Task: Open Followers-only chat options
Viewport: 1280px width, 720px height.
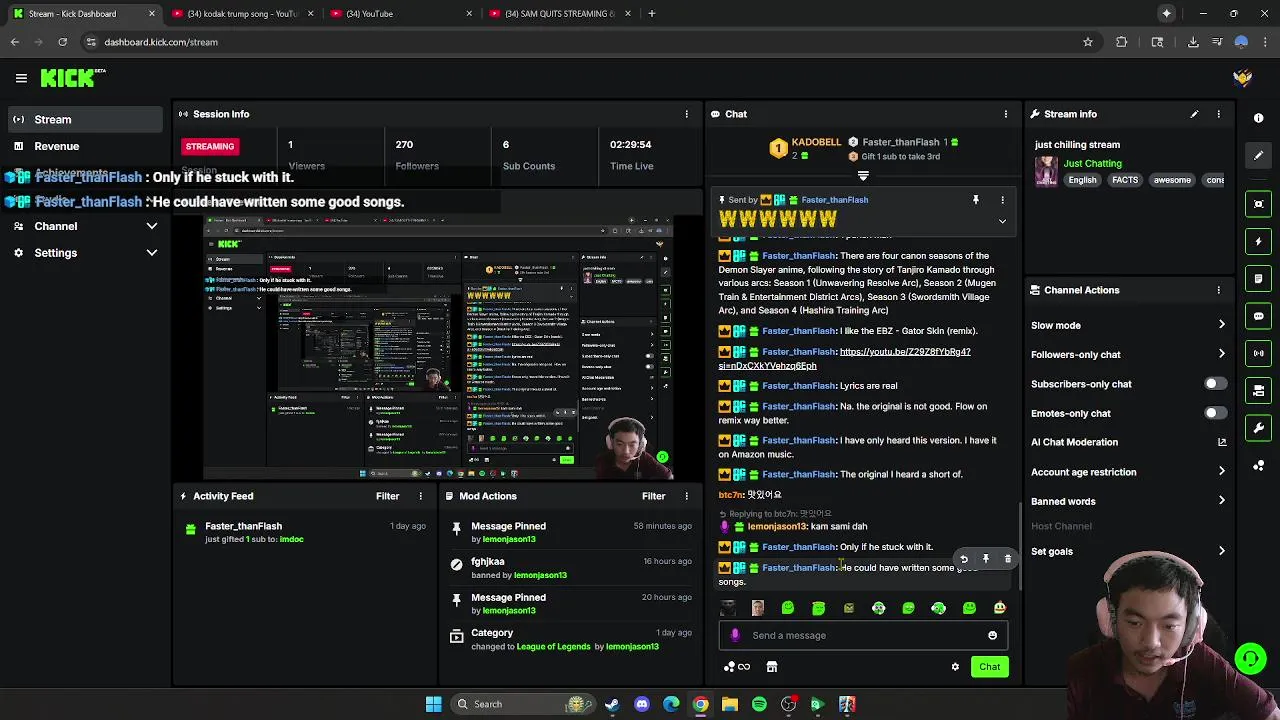Action: (1128, 354)
